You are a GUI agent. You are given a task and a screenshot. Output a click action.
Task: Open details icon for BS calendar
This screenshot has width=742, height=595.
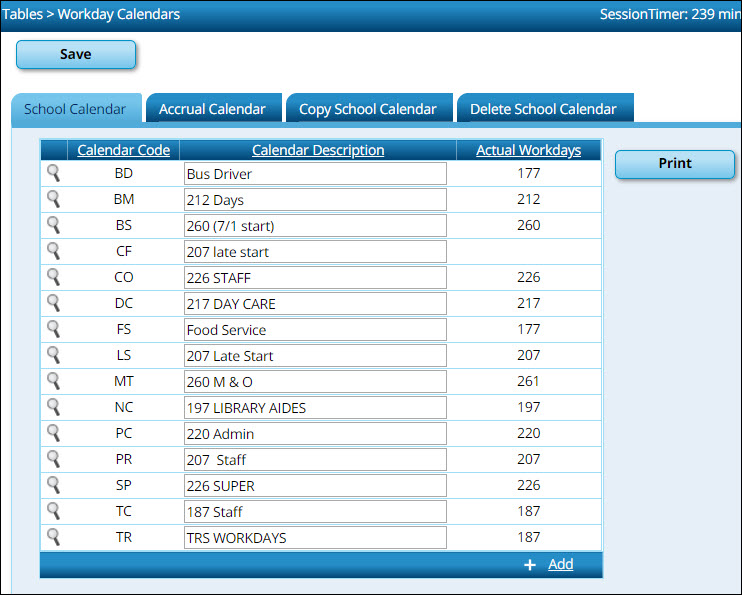coord(54,225)
